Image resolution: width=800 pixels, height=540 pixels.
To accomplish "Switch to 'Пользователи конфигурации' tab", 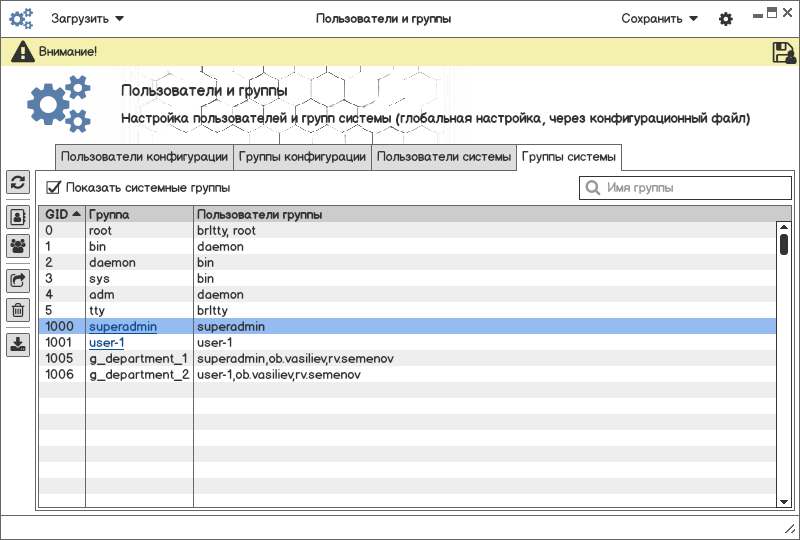I will click(144, 157).
